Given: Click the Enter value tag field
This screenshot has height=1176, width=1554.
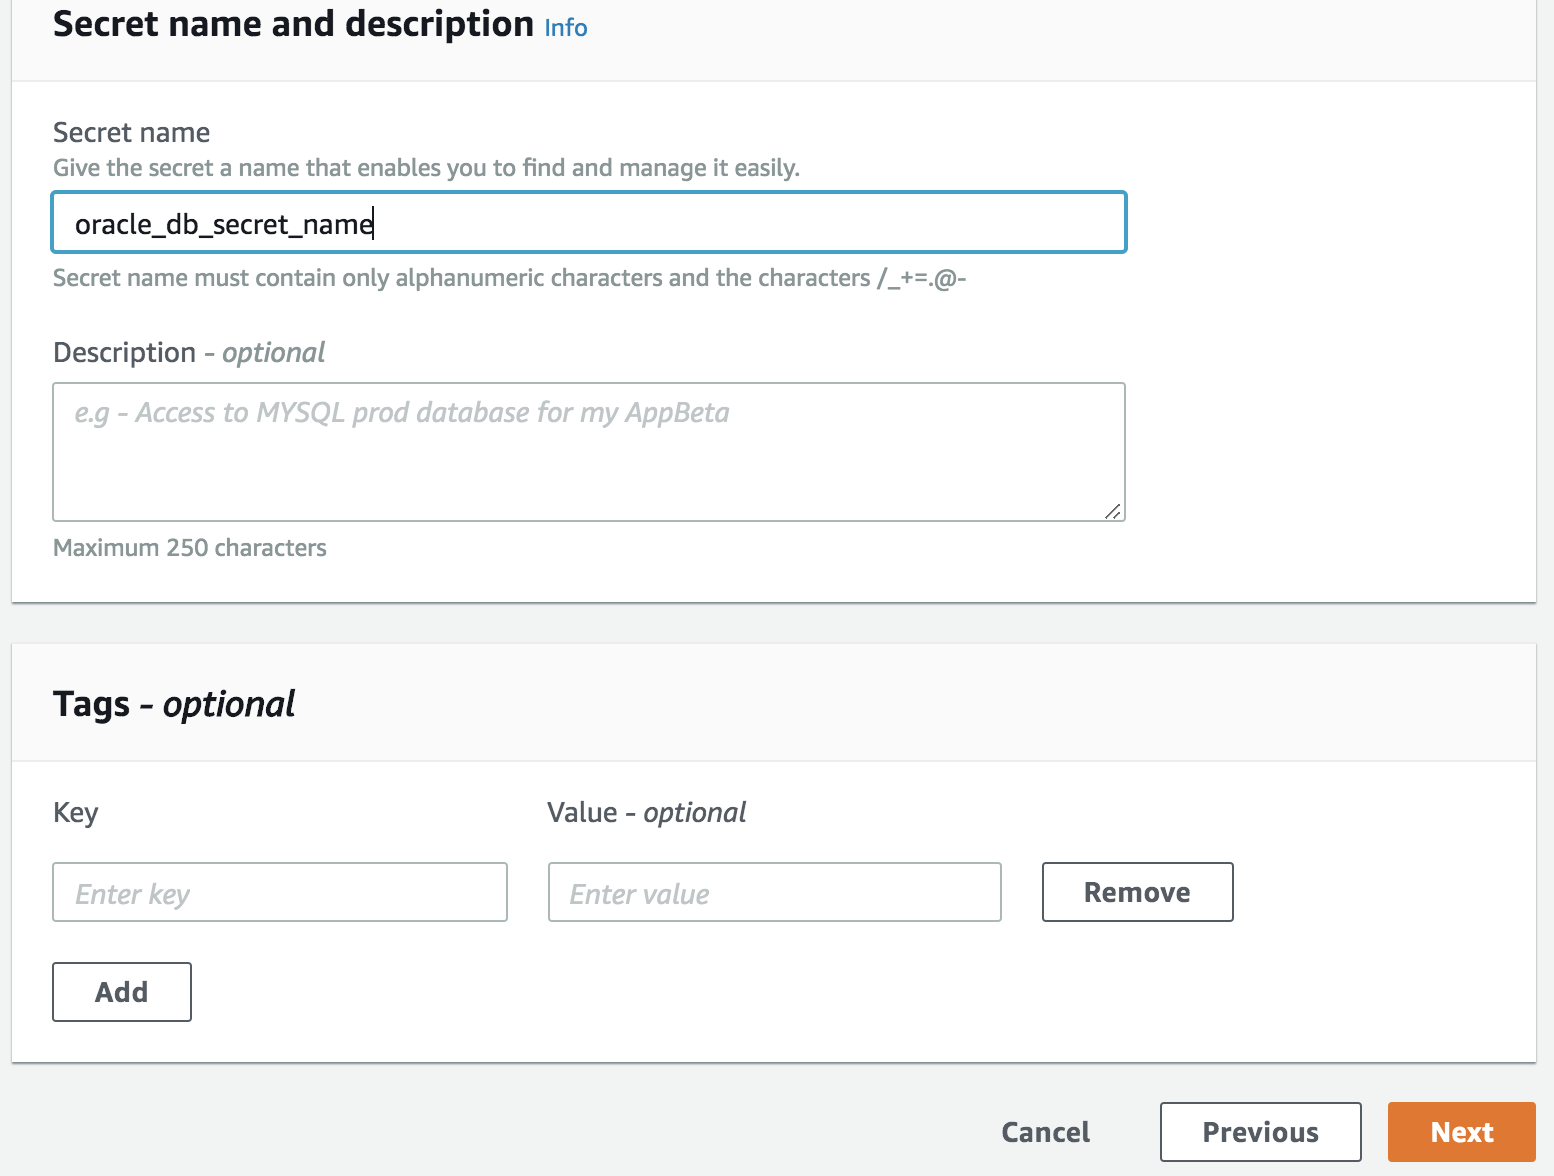Looking at the screenshot, I should 775,892.
